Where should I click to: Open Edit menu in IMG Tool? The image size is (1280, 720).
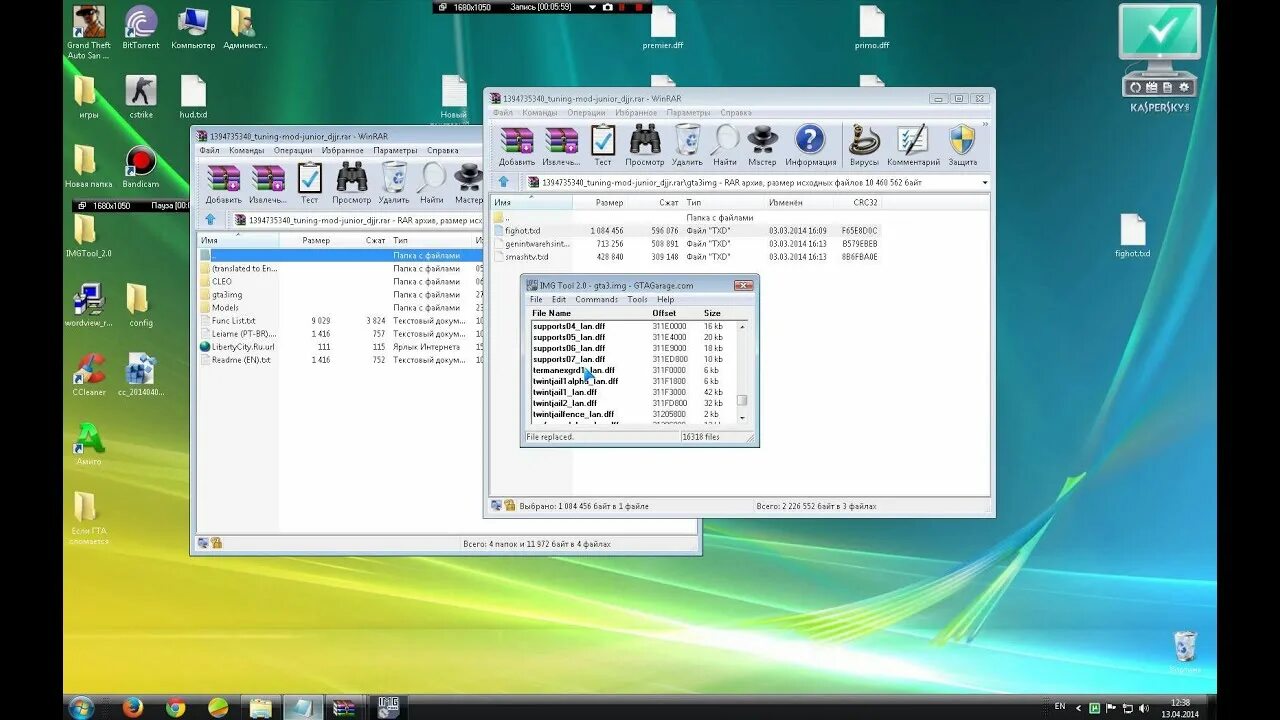pyautogui.click(x=559, y=299)
